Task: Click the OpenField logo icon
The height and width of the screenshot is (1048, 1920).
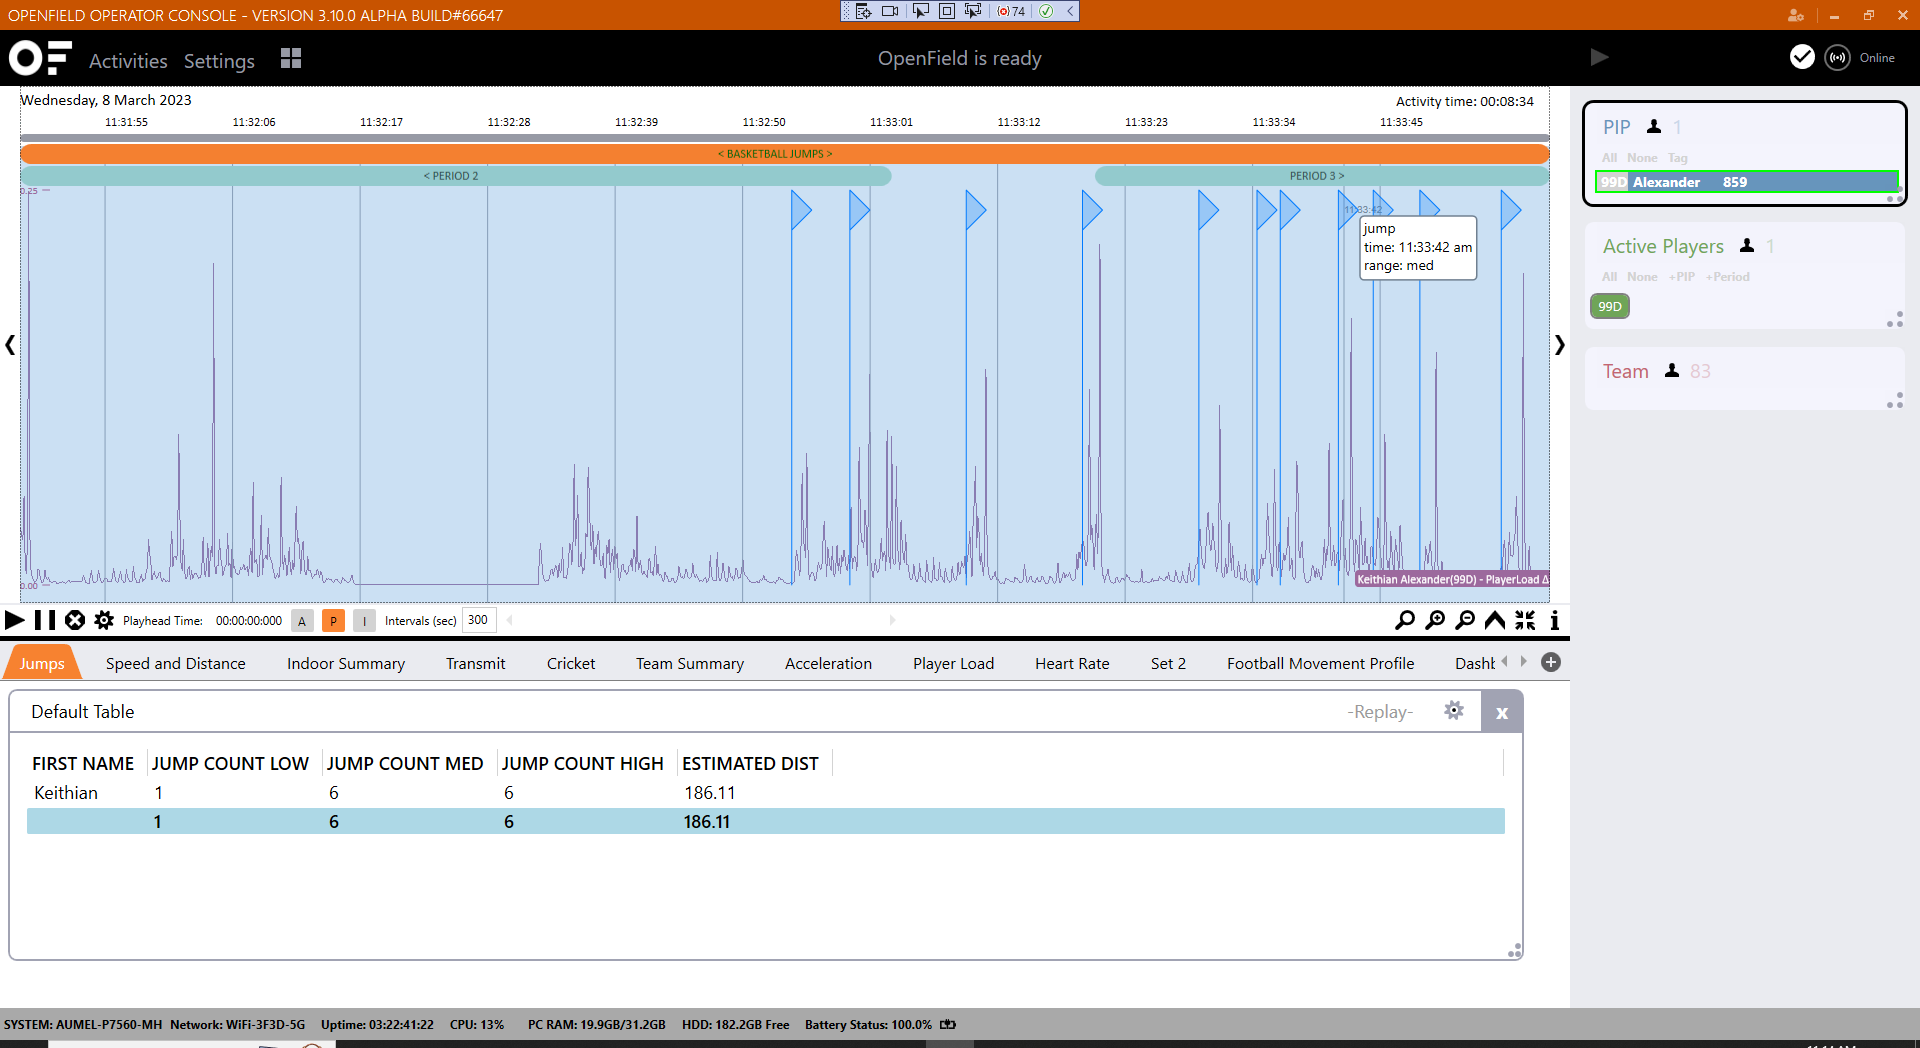Action: (40, 58)
